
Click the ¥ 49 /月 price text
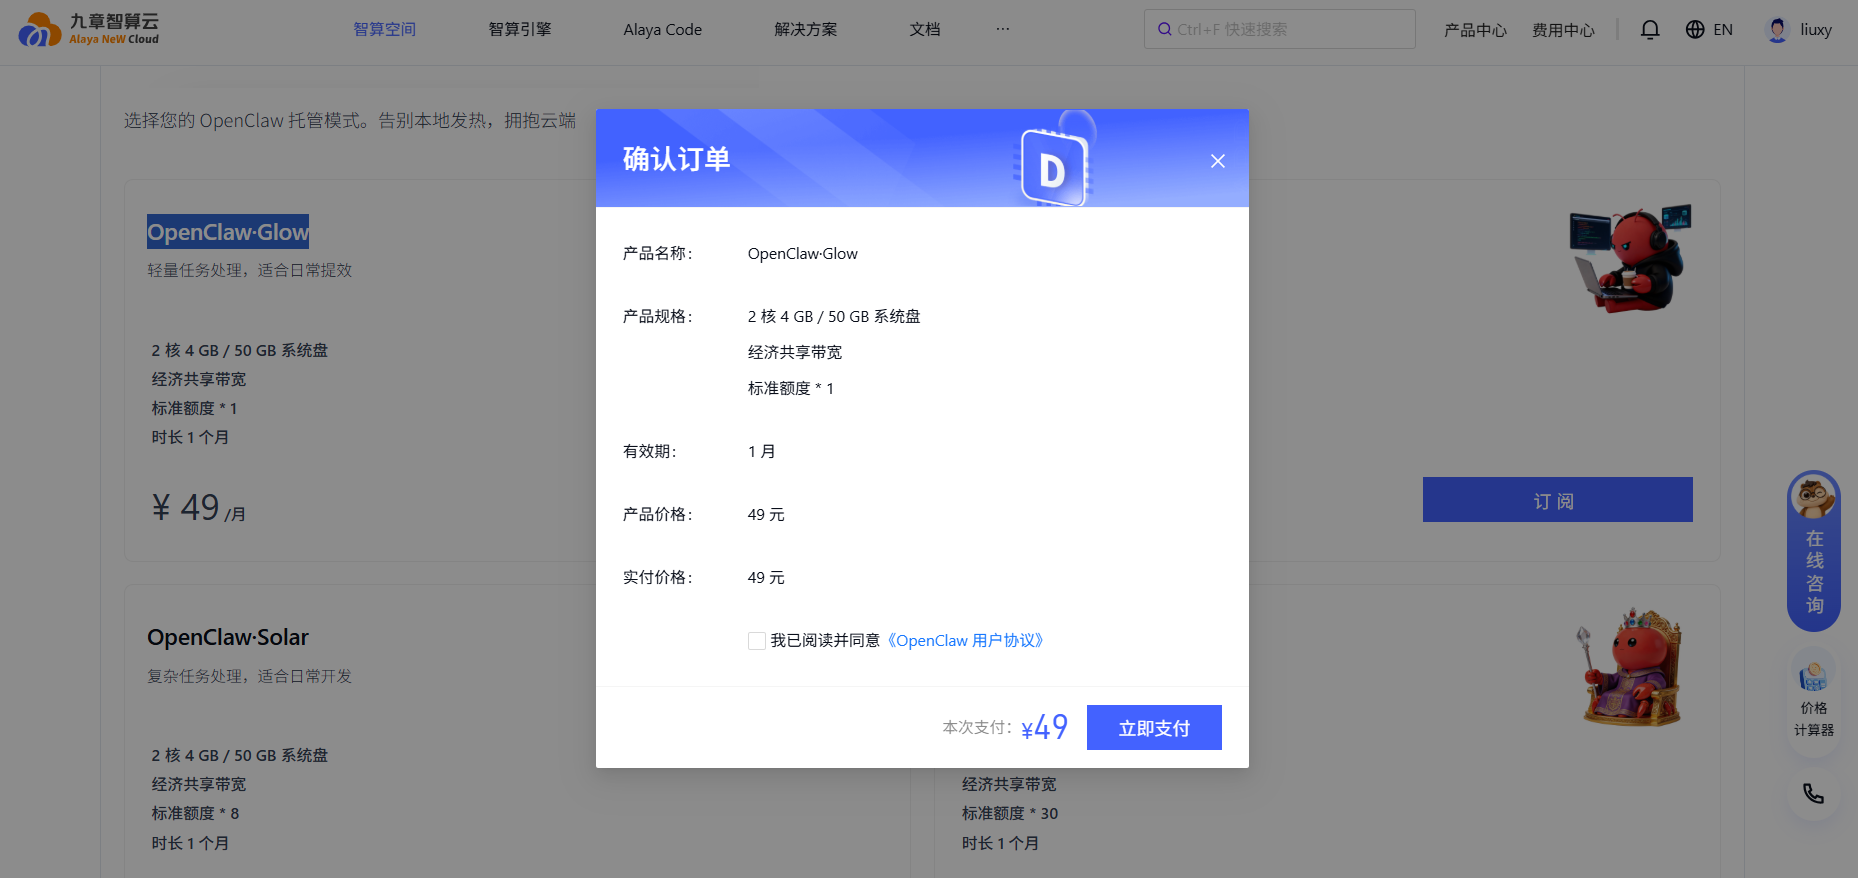(198, 508)
